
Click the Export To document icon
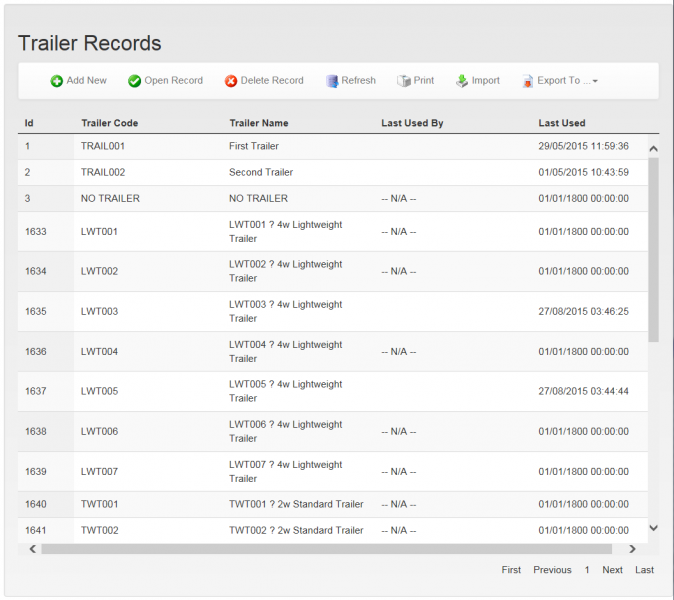[527, 81]
